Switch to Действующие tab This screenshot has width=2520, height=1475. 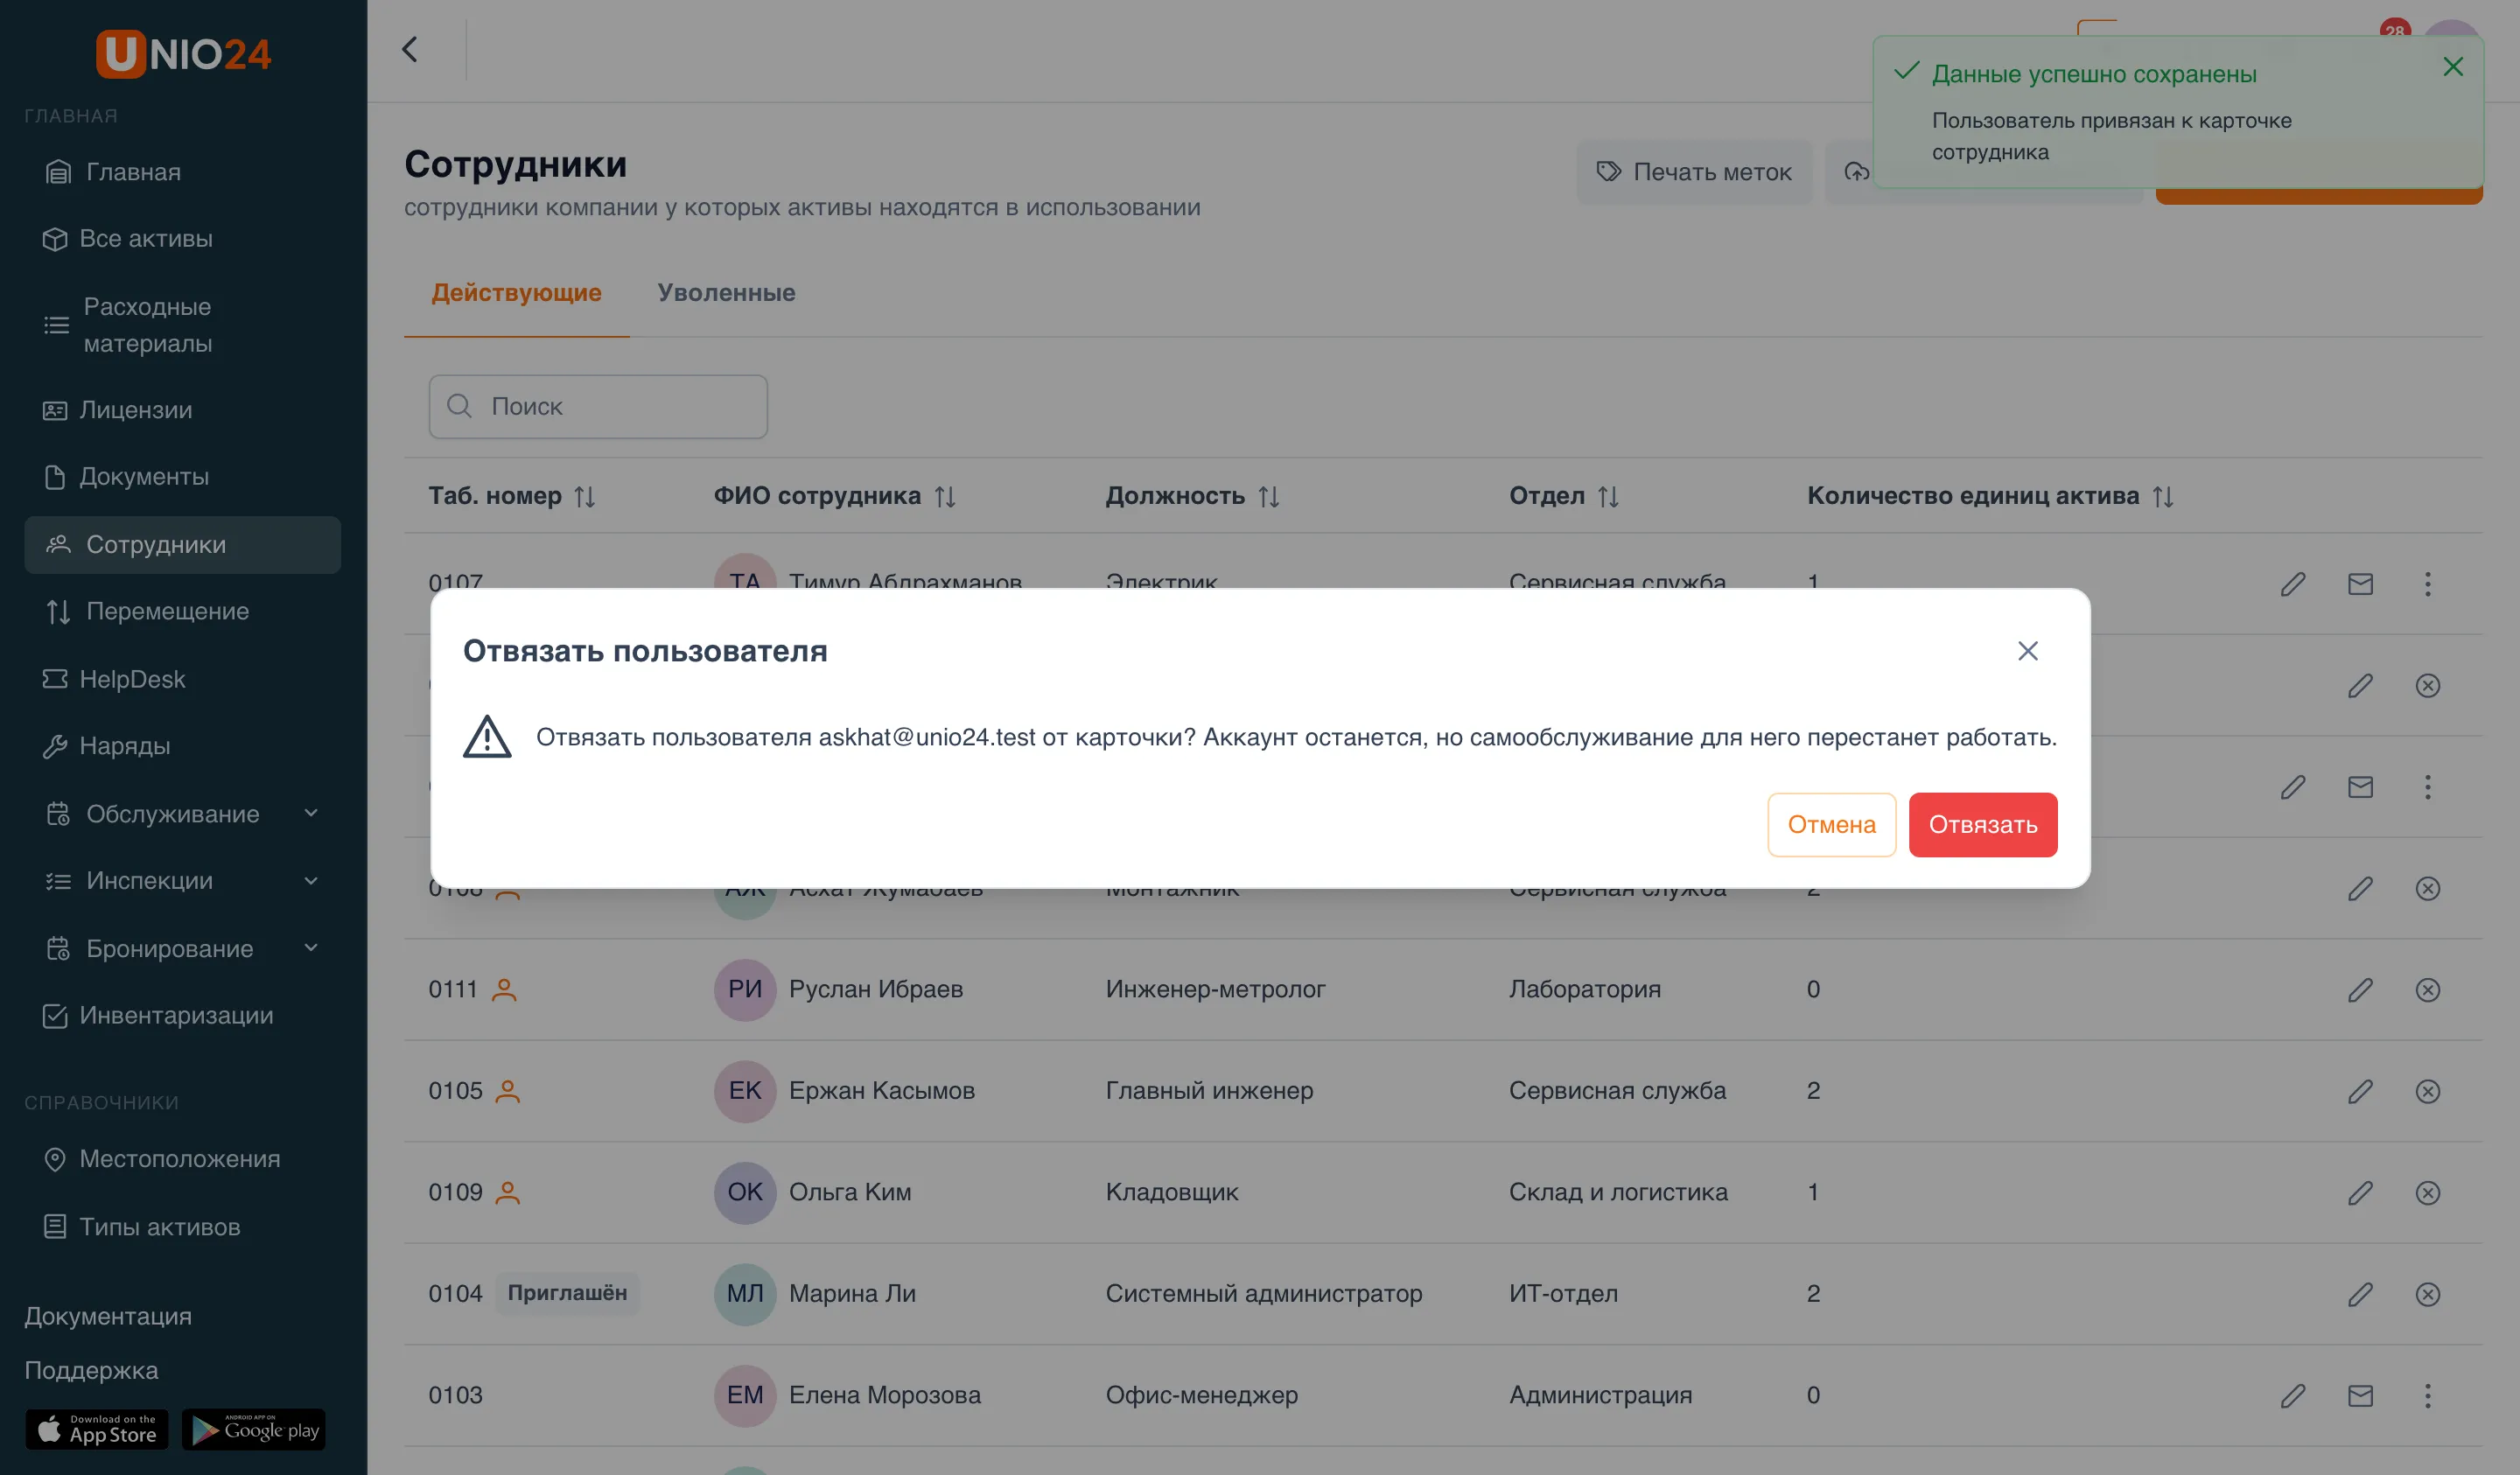pyautogui.click(x=516, y=293)
